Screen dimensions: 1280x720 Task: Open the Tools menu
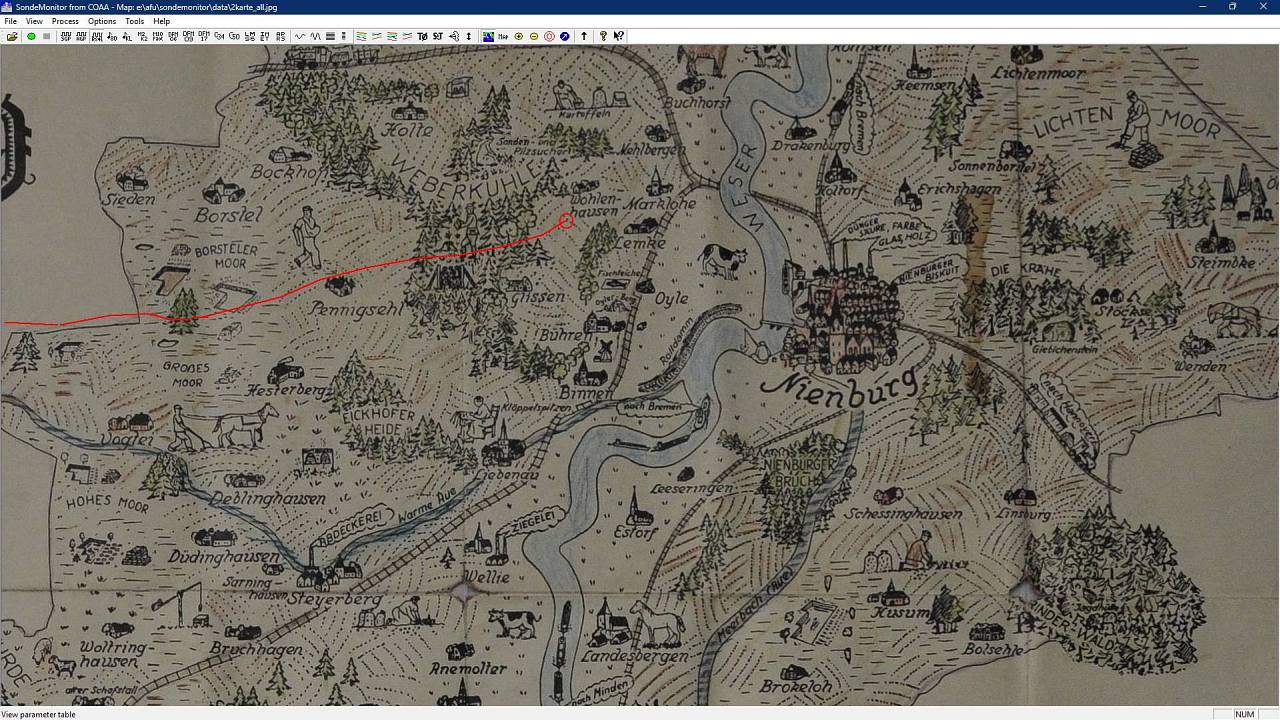pos(134,21)
